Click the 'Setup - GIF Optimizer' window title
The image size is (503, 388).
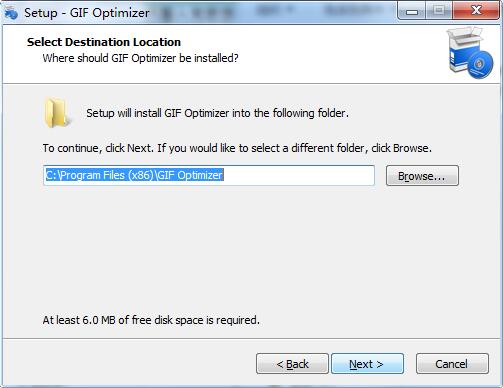coord(87,13)
